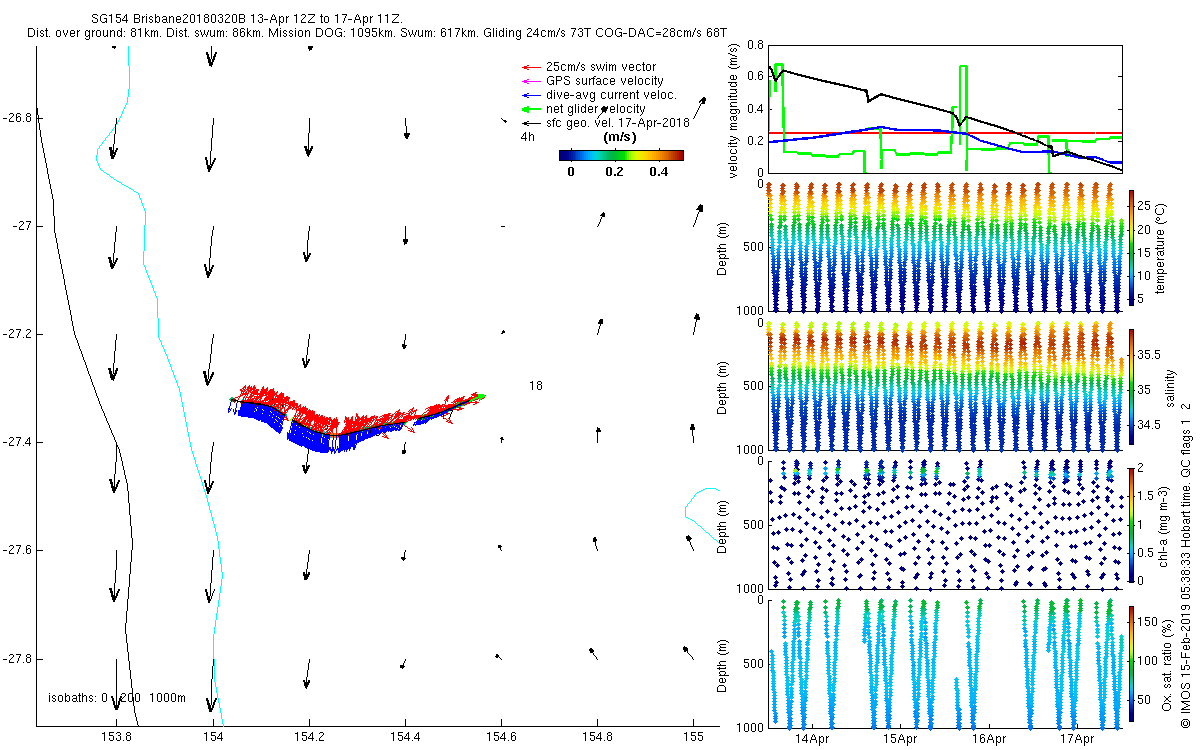This screenshot has width=1200, height=750.
Task: Click the temperature colorbar scale
Action: tap(1132, 248)
